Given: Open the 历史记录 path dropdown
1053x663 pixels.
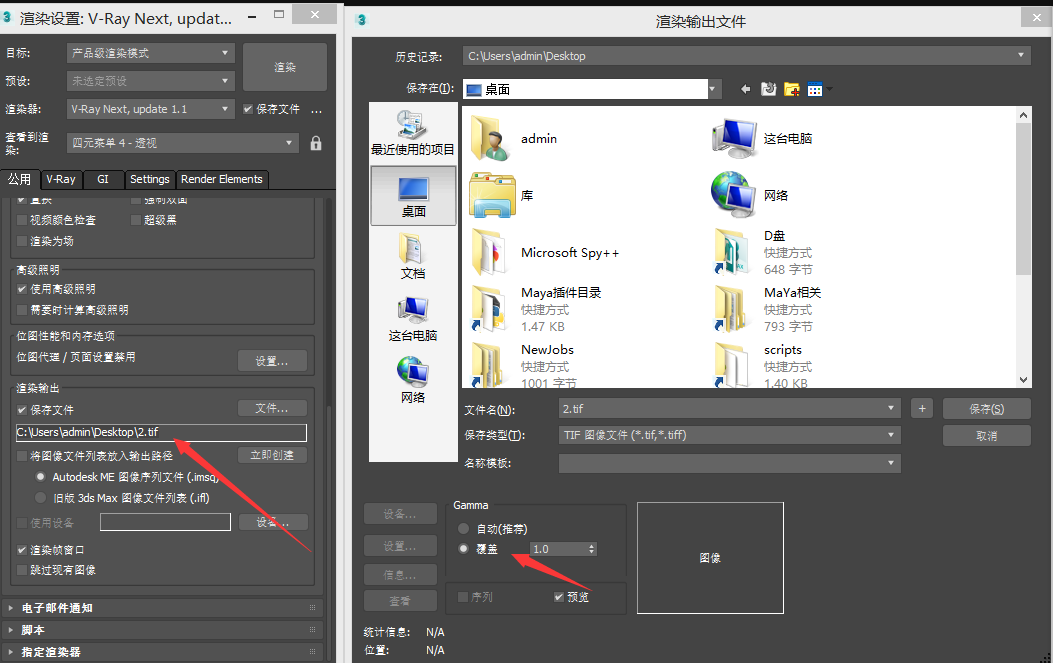Looking at the screenshot, I should coord(747,56).
